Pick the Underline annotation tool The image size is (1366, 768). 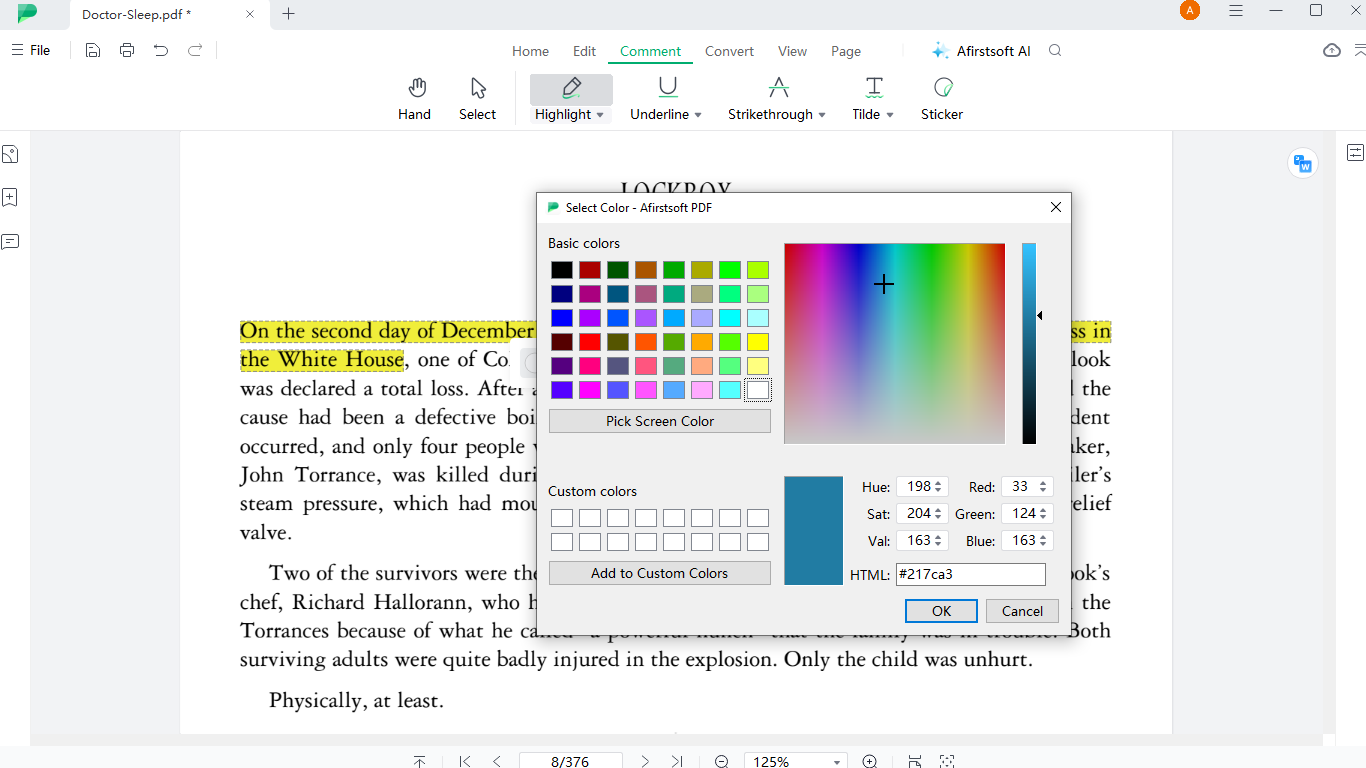coord(667,89)
